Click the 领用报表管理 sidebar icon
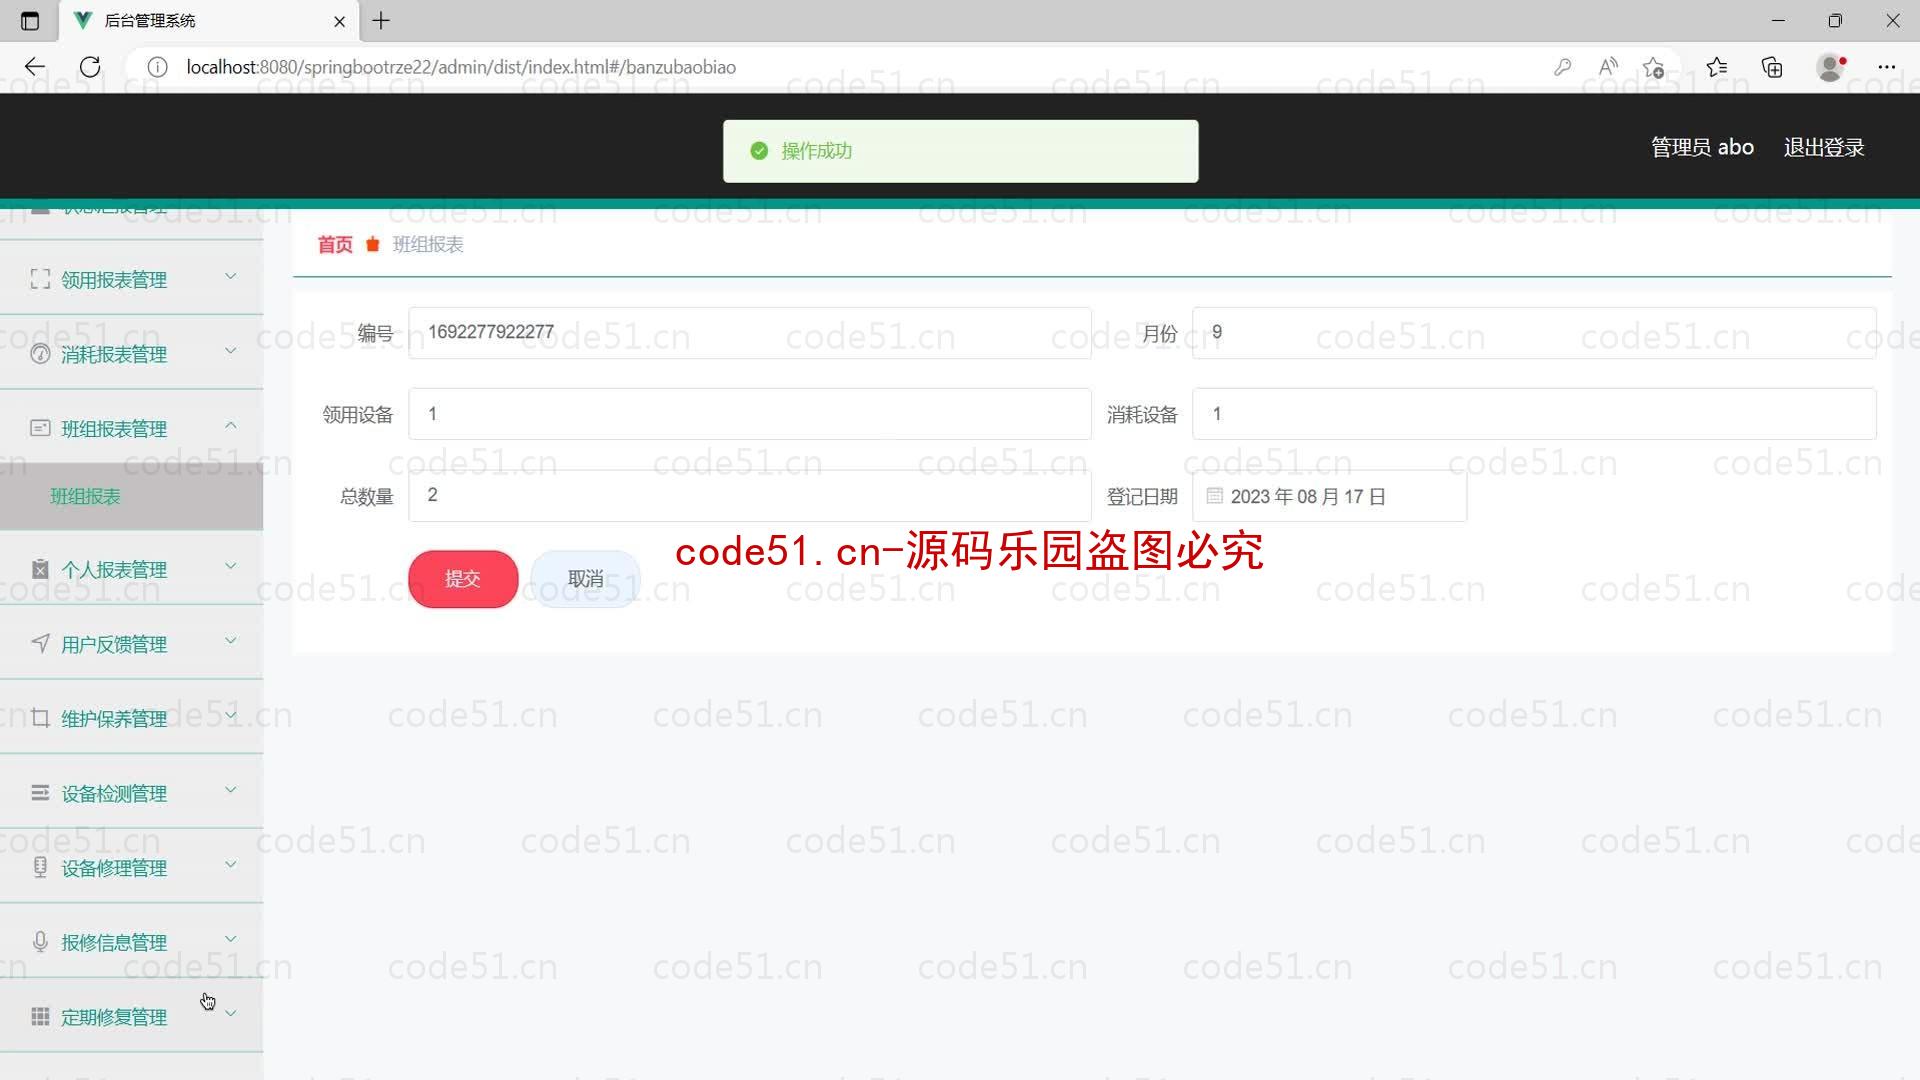The height and width of the screenshot is (1080, 1920). (40, 279)
